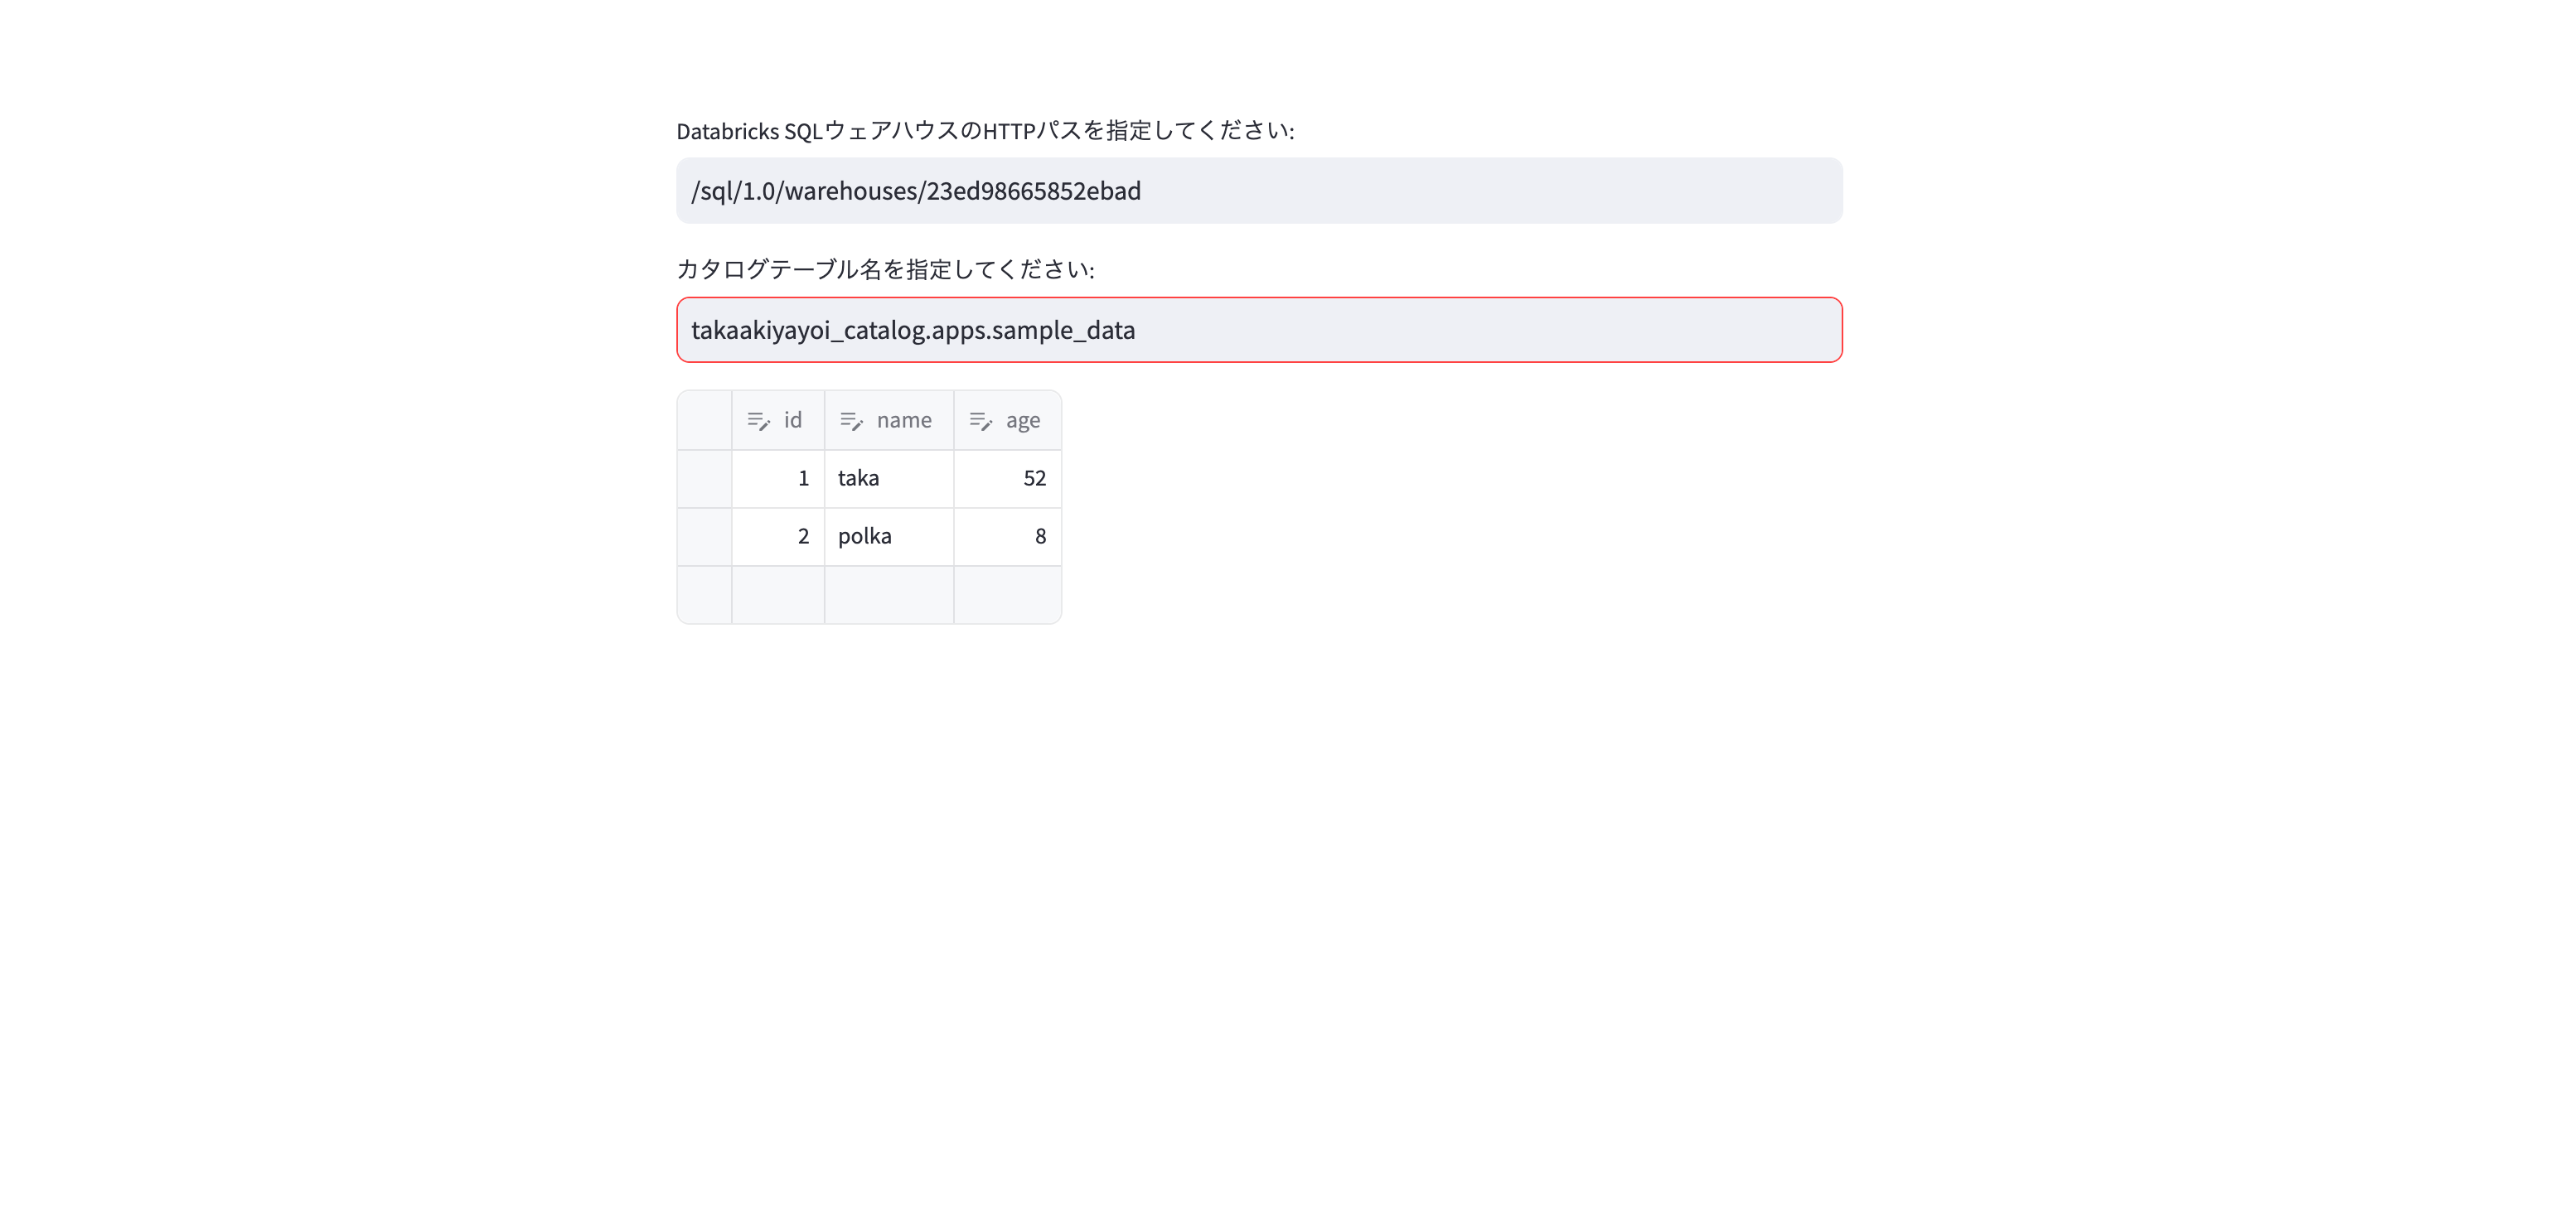The image size is (2576, 1228).
Task: Click the age column header
Action: [1008, 420]
